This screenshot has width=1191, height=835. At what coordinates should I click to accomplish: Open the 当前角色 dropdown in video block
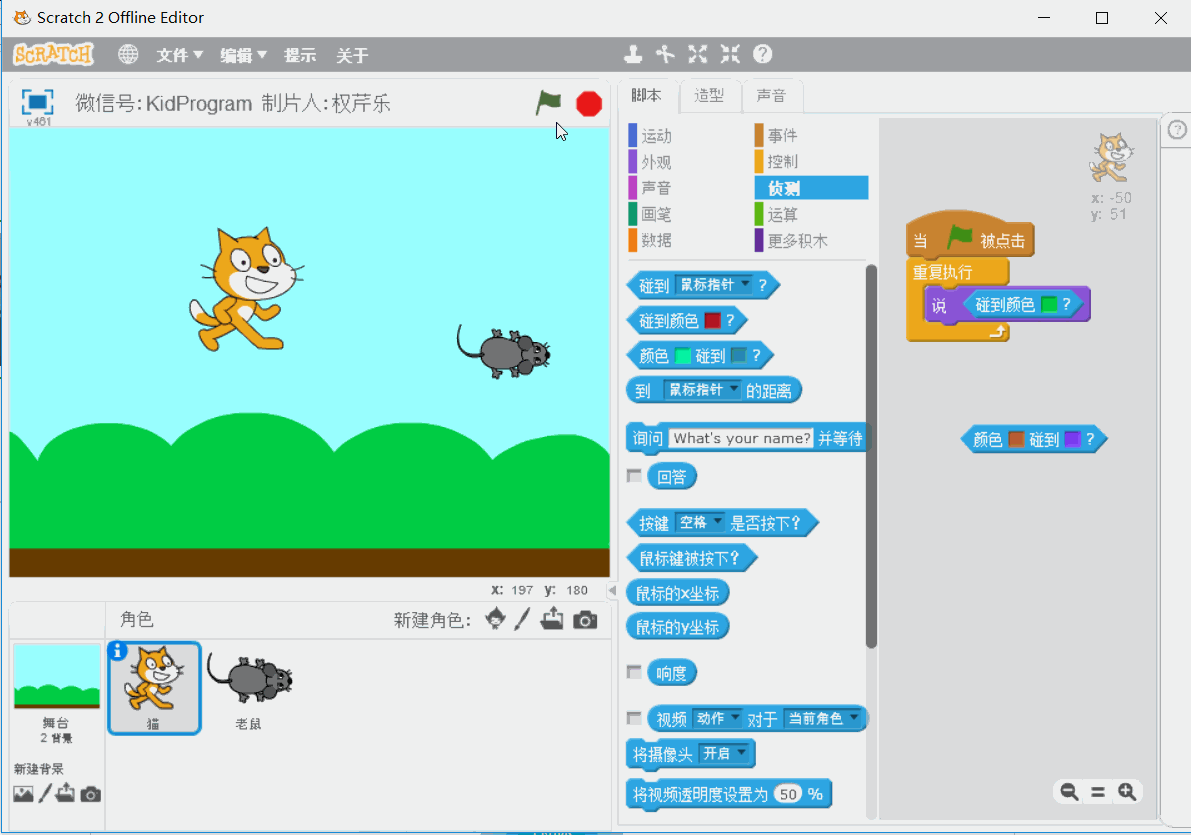(823, 718)
